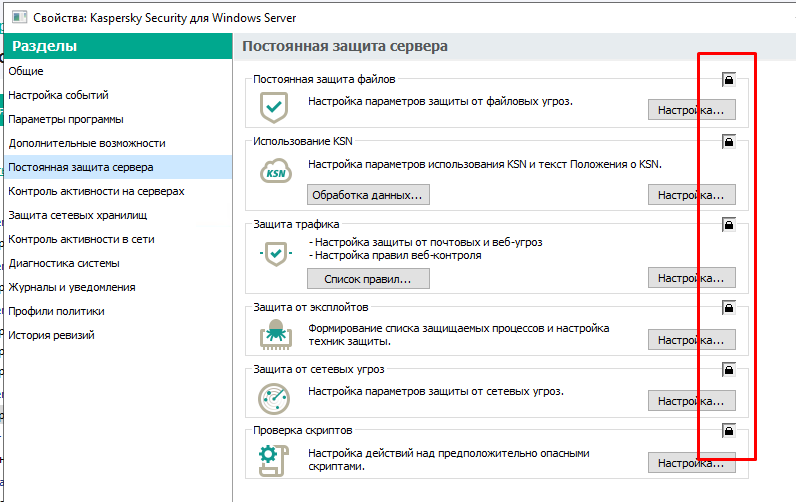This screenshot has width=796, height=502.
Task: Click Настройка button for Постоянная защита файлов
Action: pyautogui.click(x=691, y=110)
